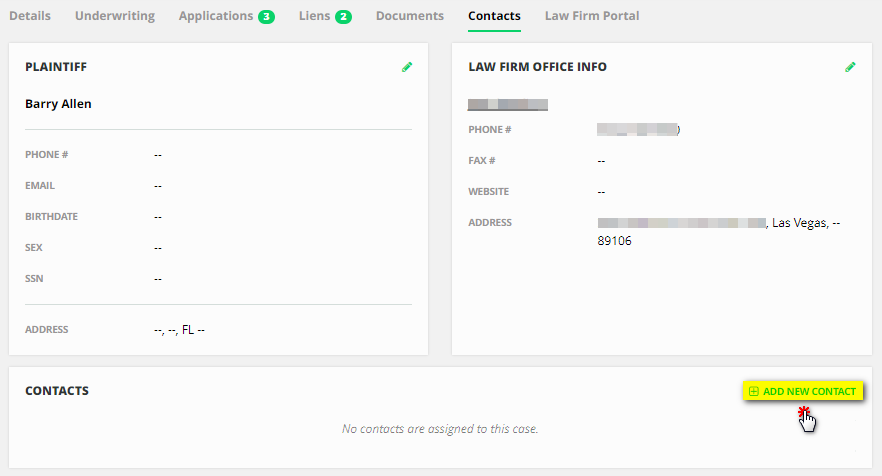Select the Contacts tab
Viewport: 882px width, 476px height.
click(x=494, y=16)
